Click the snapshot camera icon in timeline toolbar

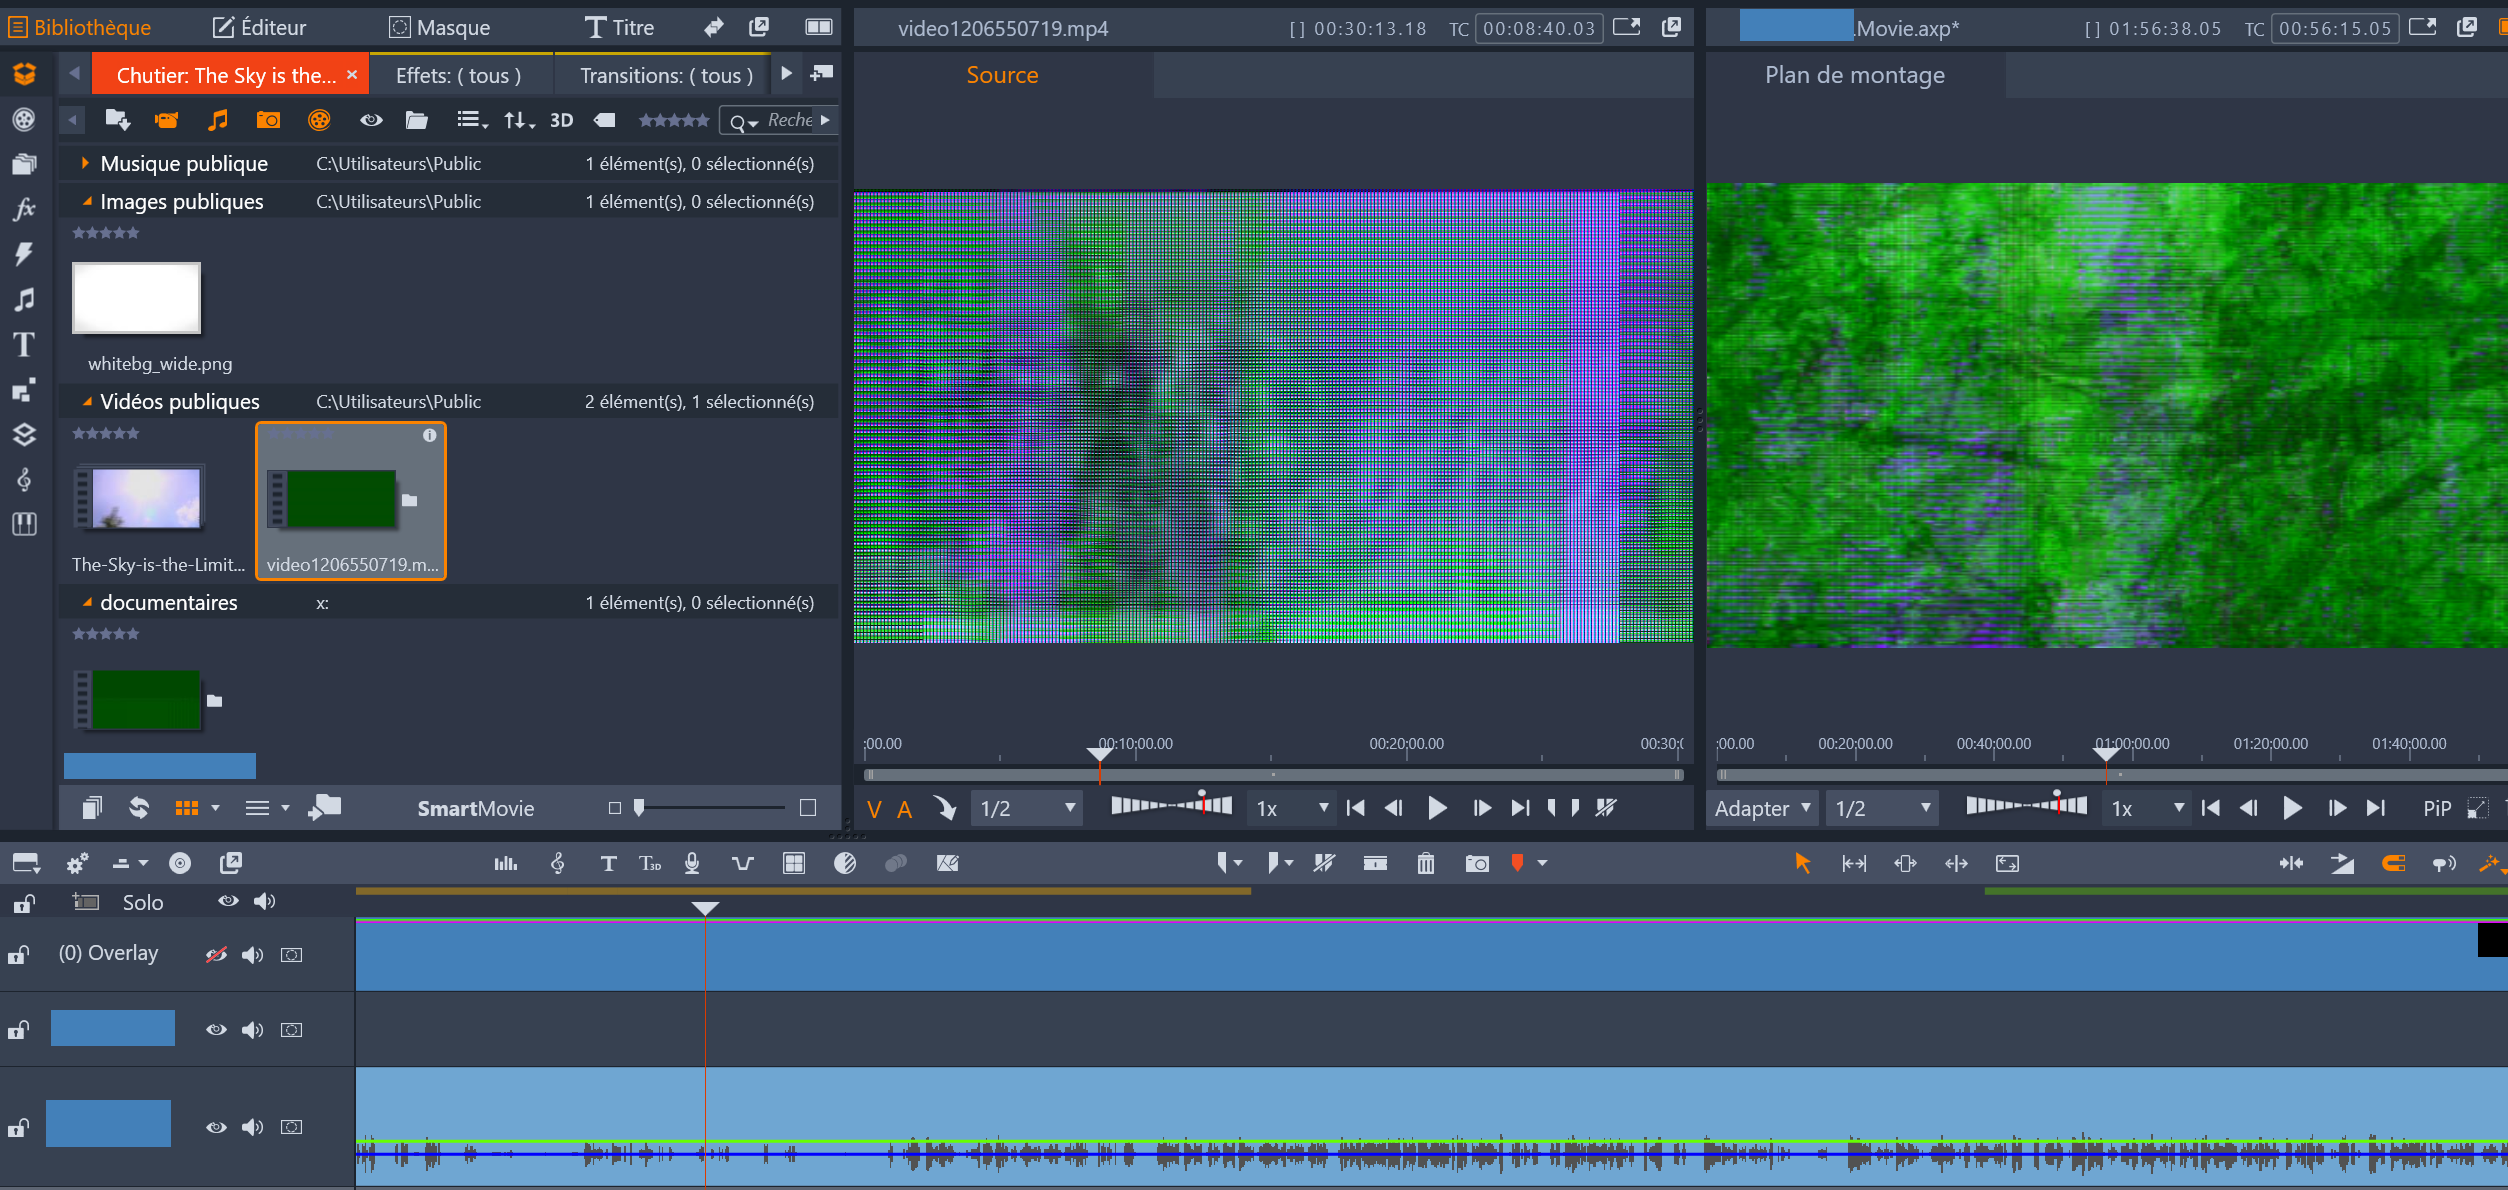point(1476,863)
